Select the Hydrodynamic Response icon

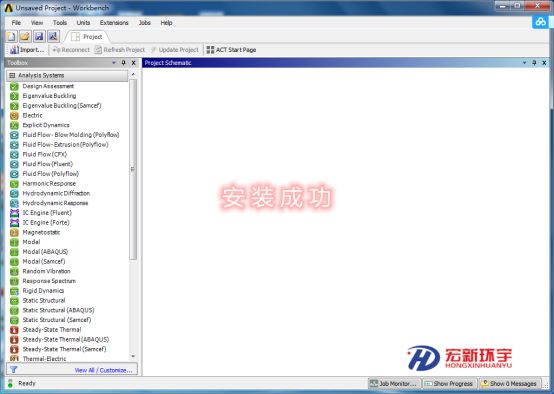(14, 203)
